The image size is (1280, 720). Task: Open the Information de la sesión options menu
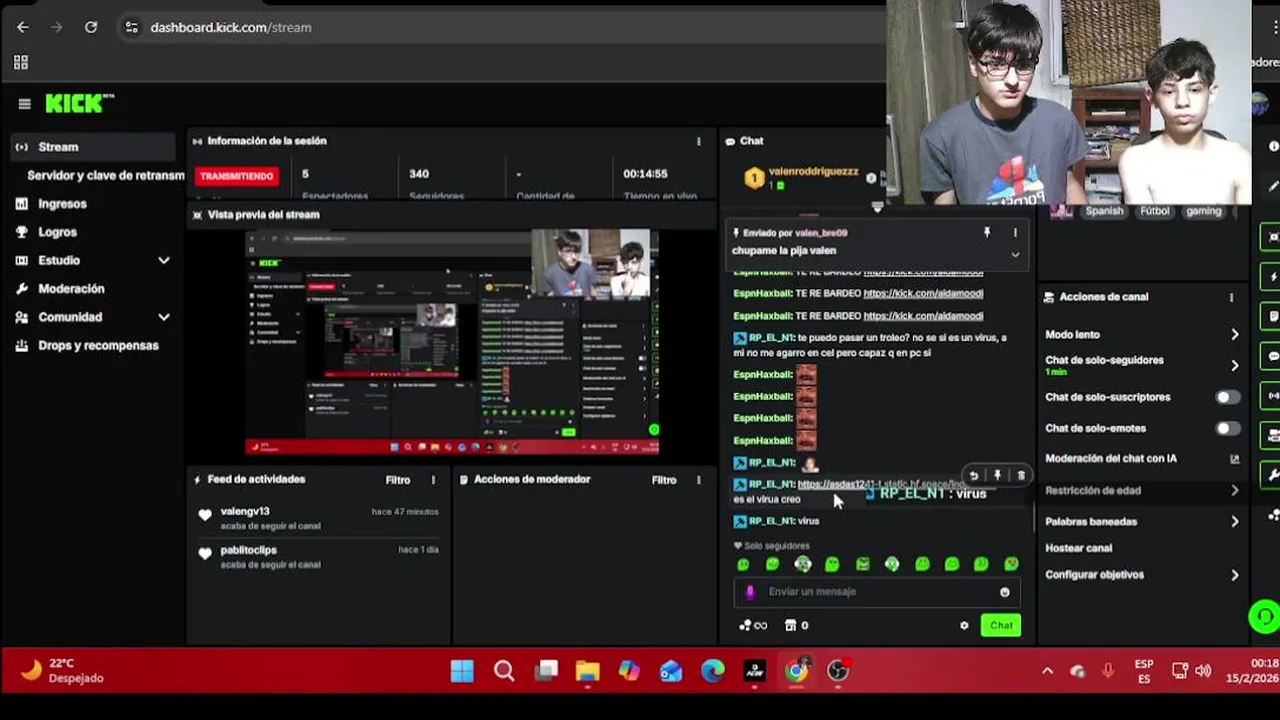point(698,141)
